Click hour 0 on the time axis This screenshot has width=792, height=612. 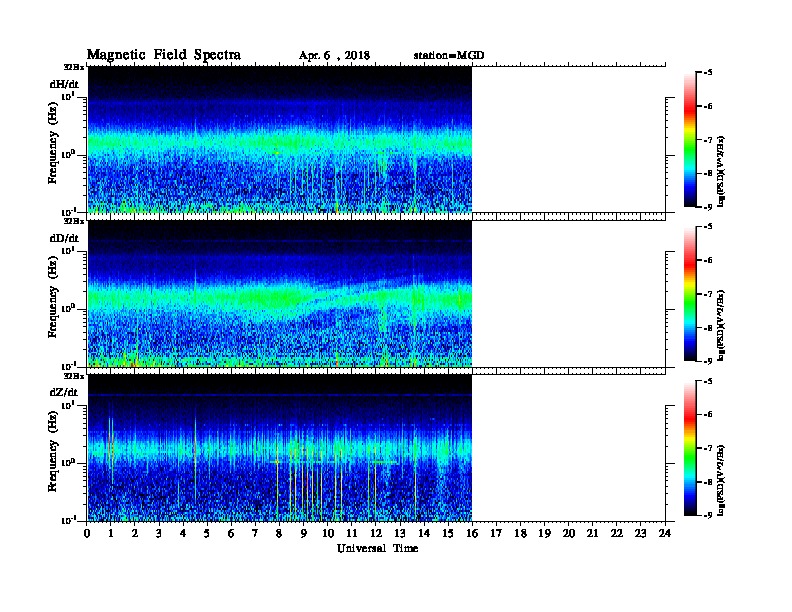tap(87, 534)
